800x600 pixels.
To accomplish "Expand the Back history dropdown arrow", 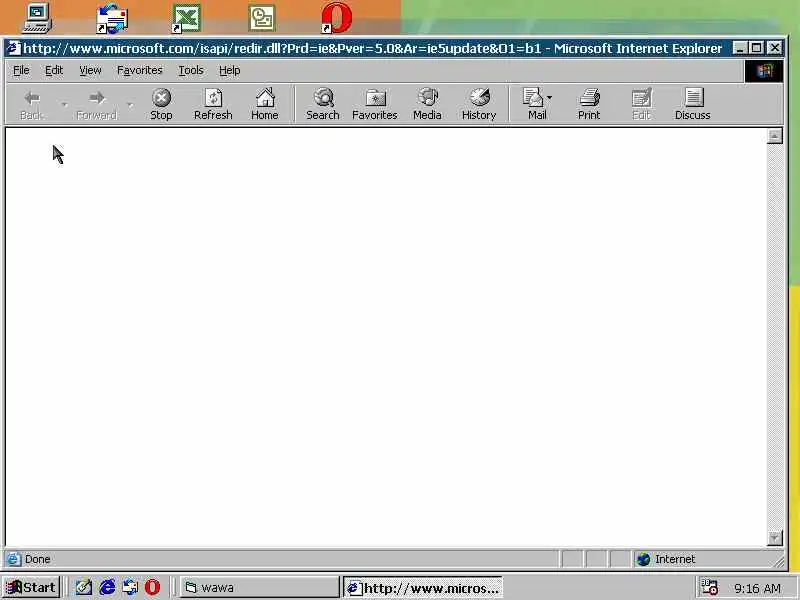I will point(64,105).
